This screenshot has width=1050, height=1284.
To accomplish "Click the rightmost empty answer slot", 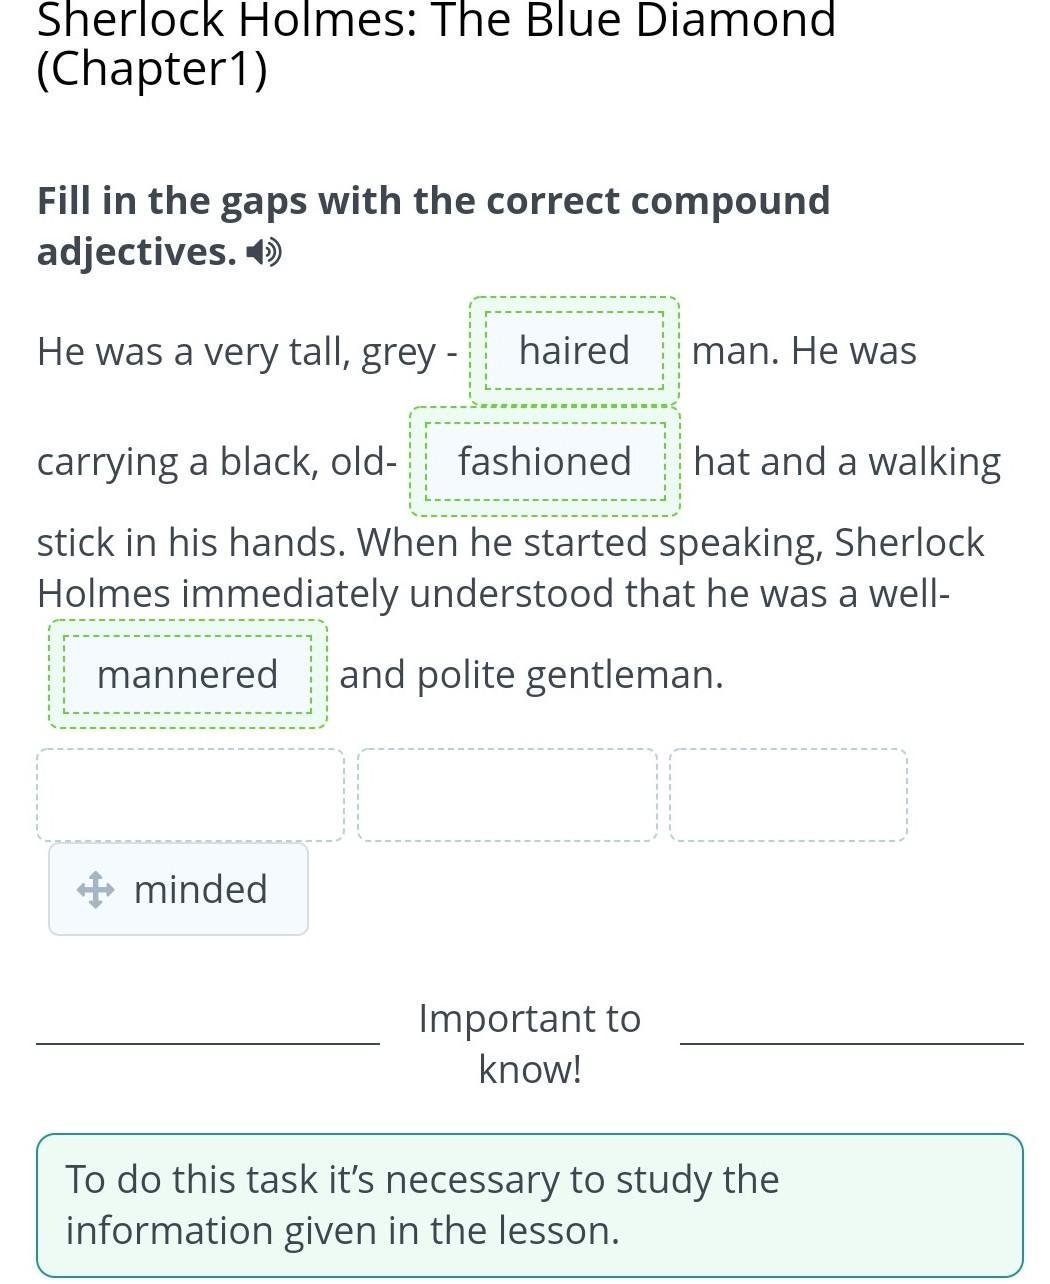I will click(788, 795).
